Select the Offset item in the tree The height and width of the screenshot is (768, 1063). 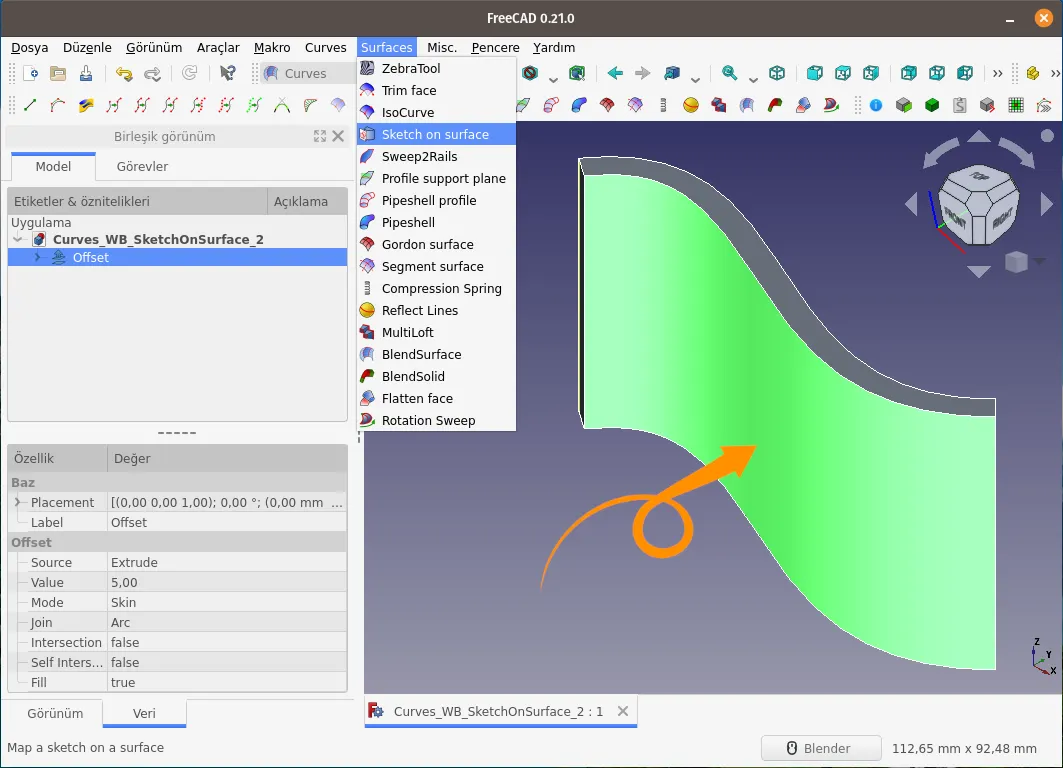177,258
